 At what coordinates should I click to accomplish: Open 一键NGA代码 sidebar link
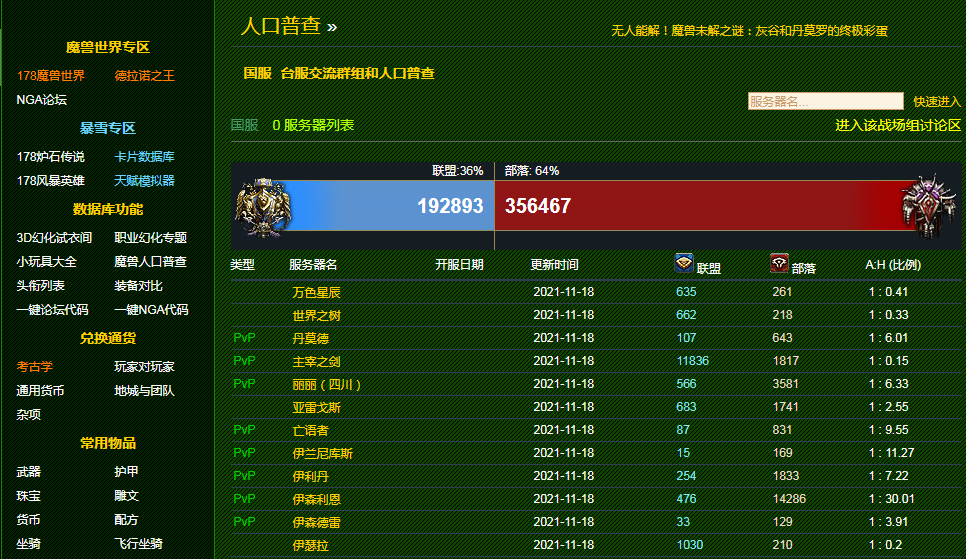coord(151,309)
